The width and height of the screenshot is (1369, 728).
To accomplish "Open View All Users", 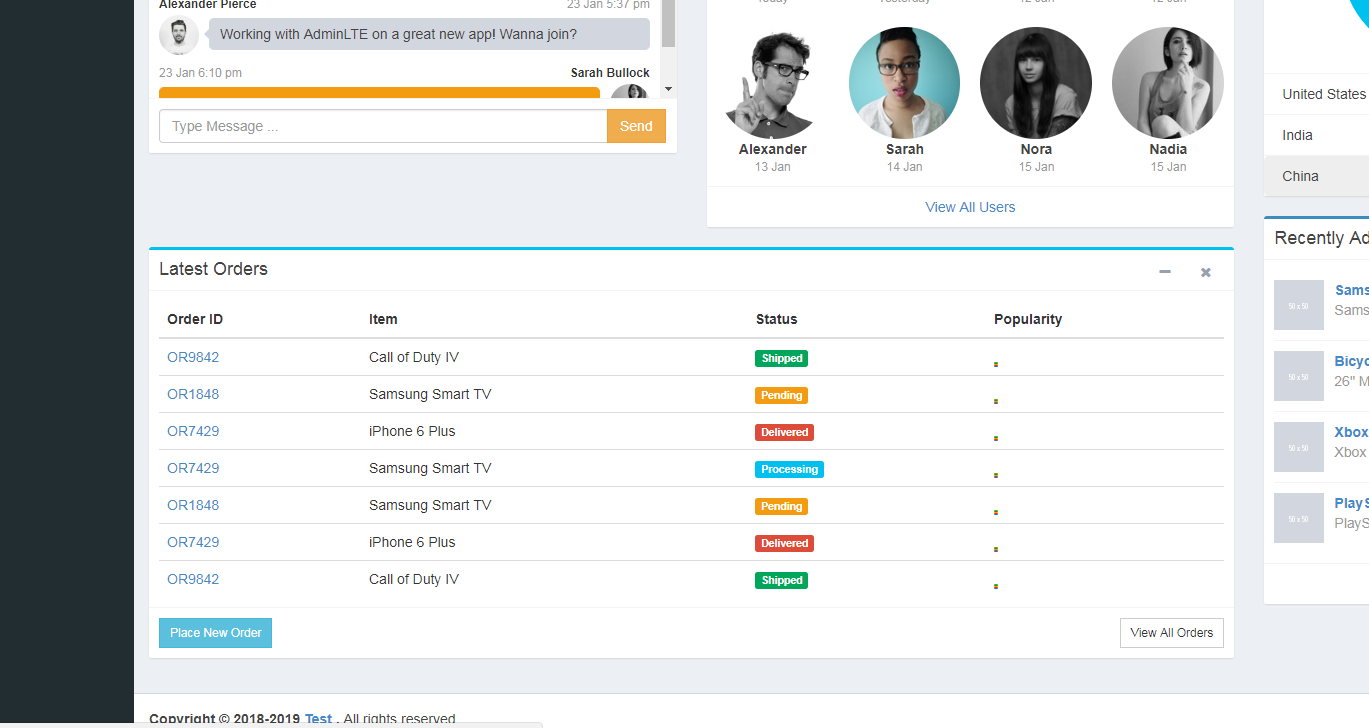I will (x=970, y=206).
